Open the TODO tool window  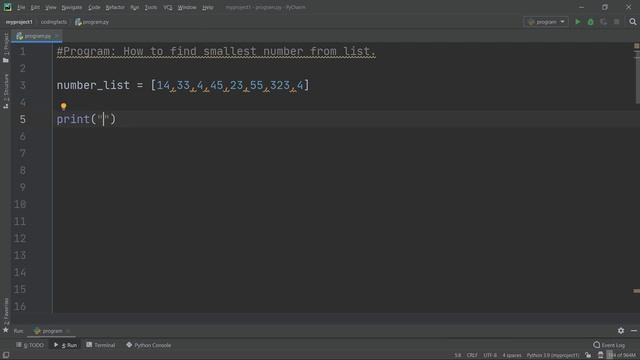[29, 345]
